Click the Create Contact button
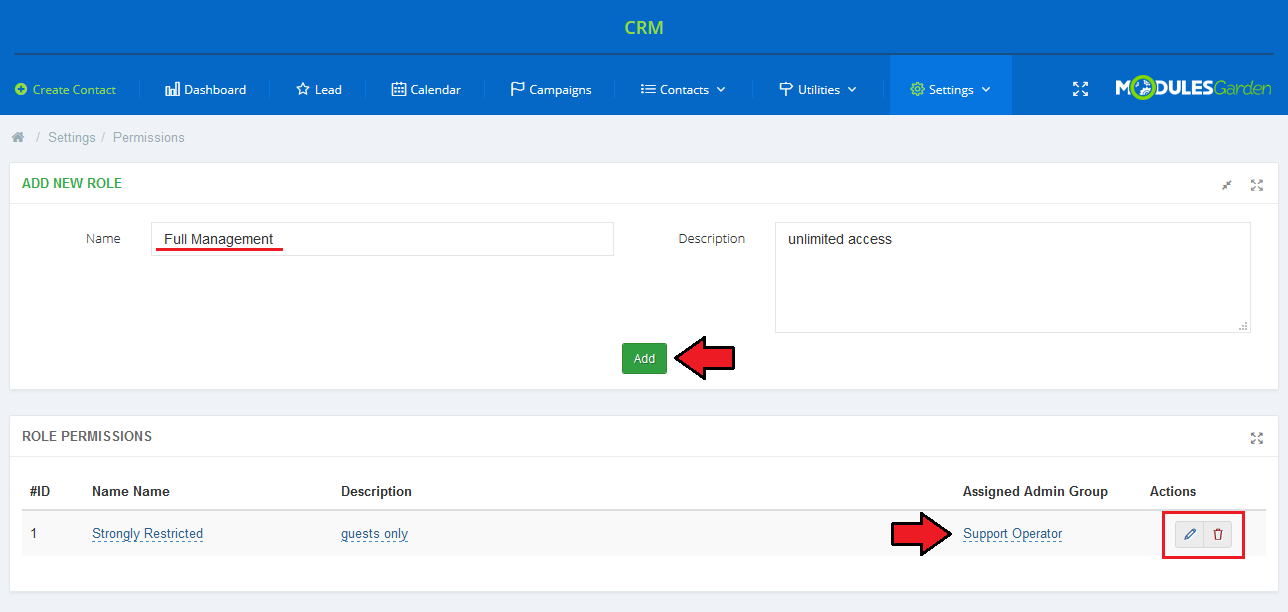Image resolution: width=1288 pixels, height=612 pixels. click(x=66, y=90)
